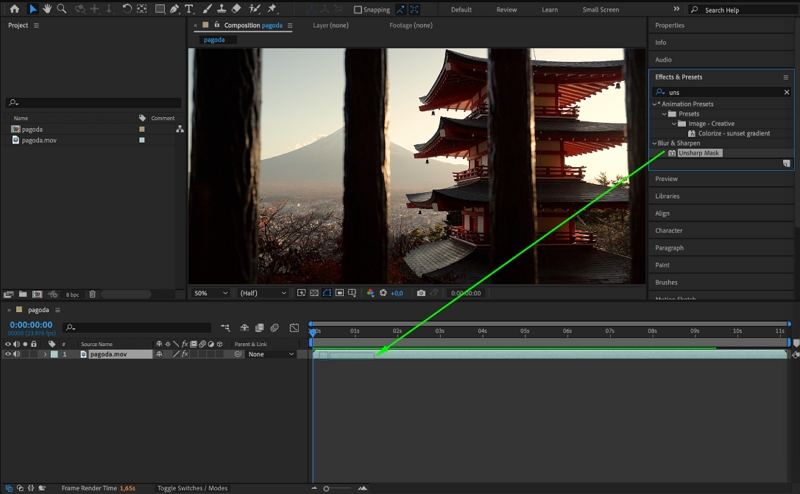Clear the effects search field
This screenshot has height=494, width=800.
[x=786, y=92]
